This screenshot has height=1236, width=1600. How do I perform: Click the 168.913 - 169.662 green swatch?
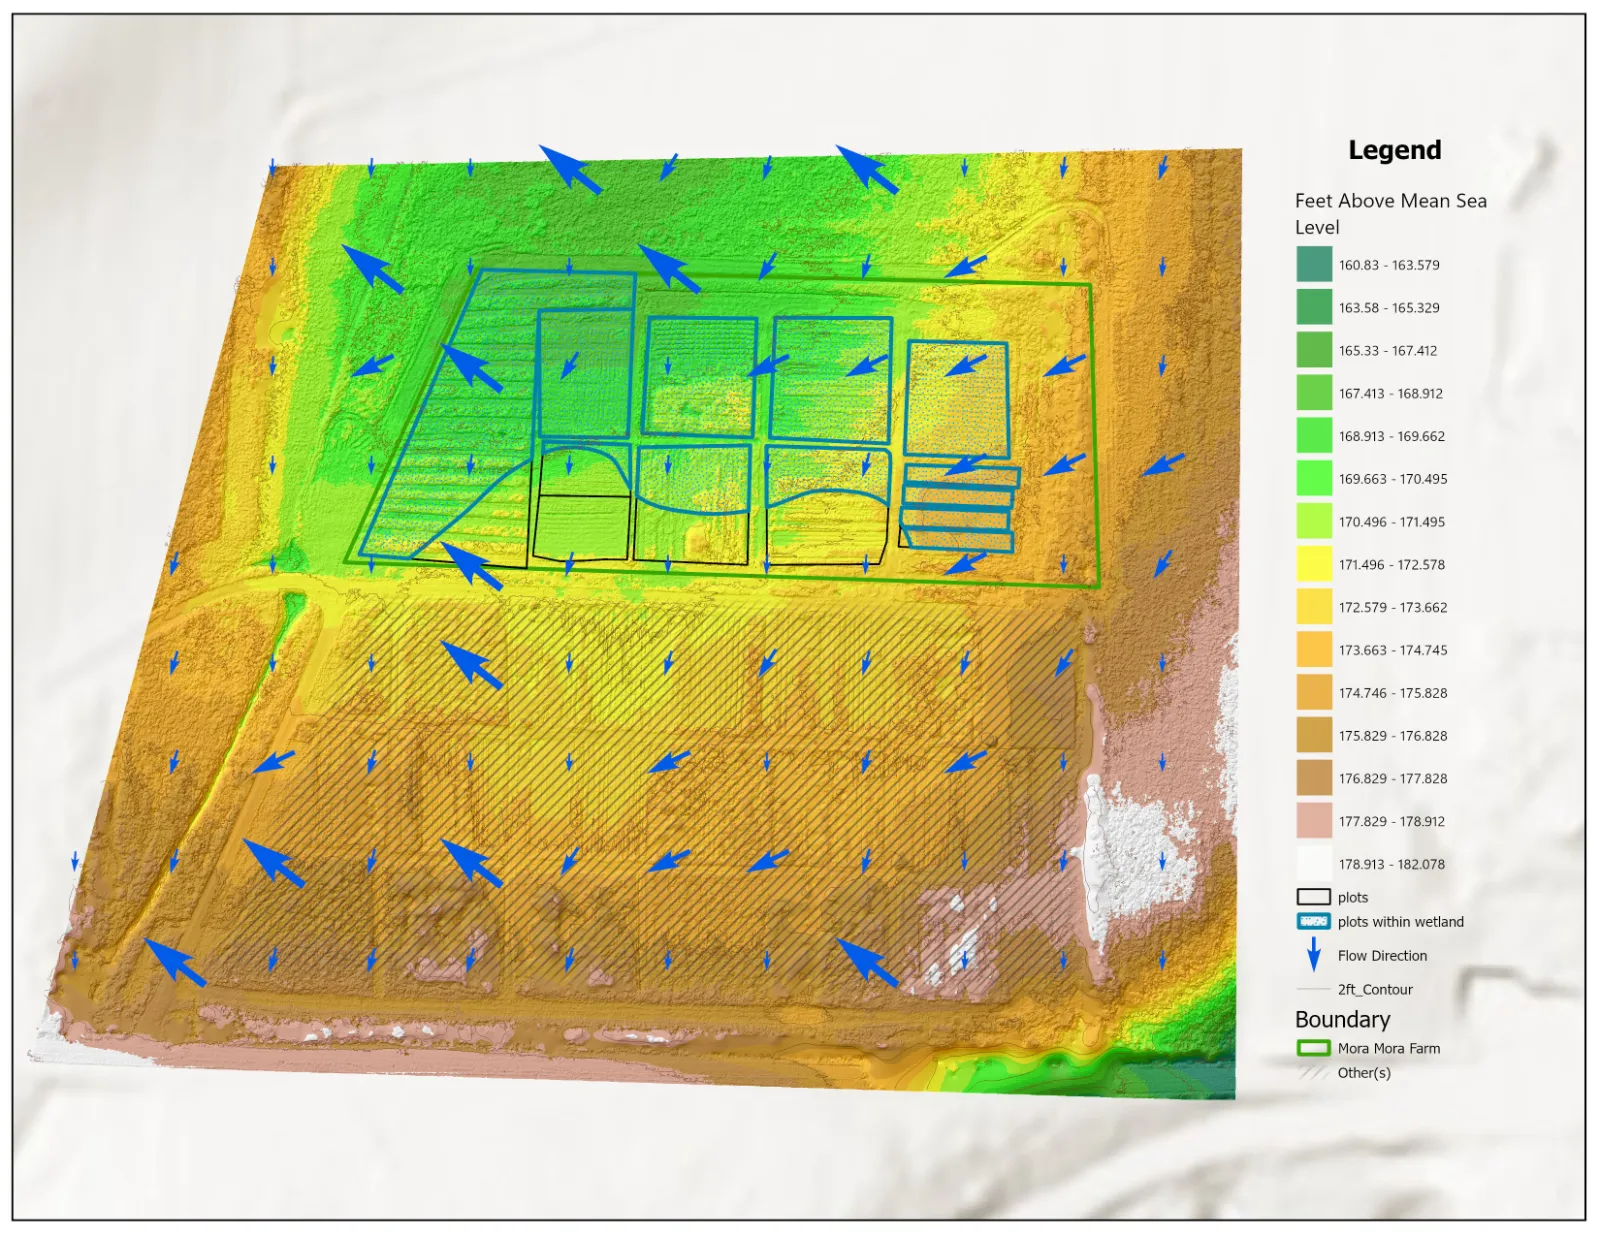click(x=1314, y=436)
